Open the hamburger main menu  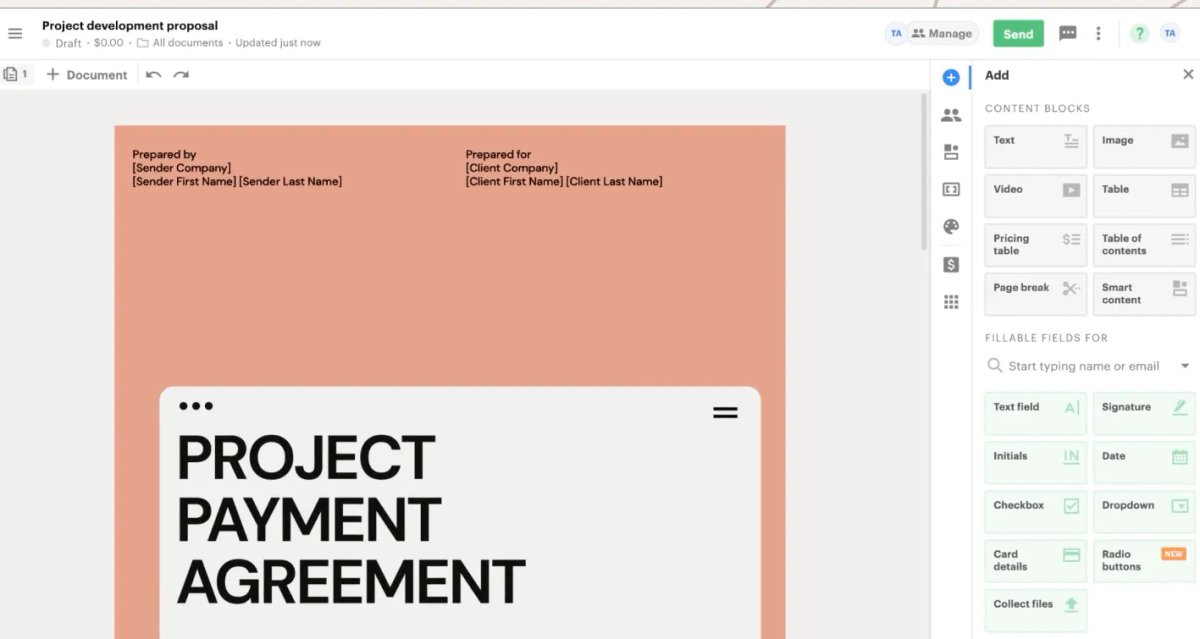click(15, 34)
